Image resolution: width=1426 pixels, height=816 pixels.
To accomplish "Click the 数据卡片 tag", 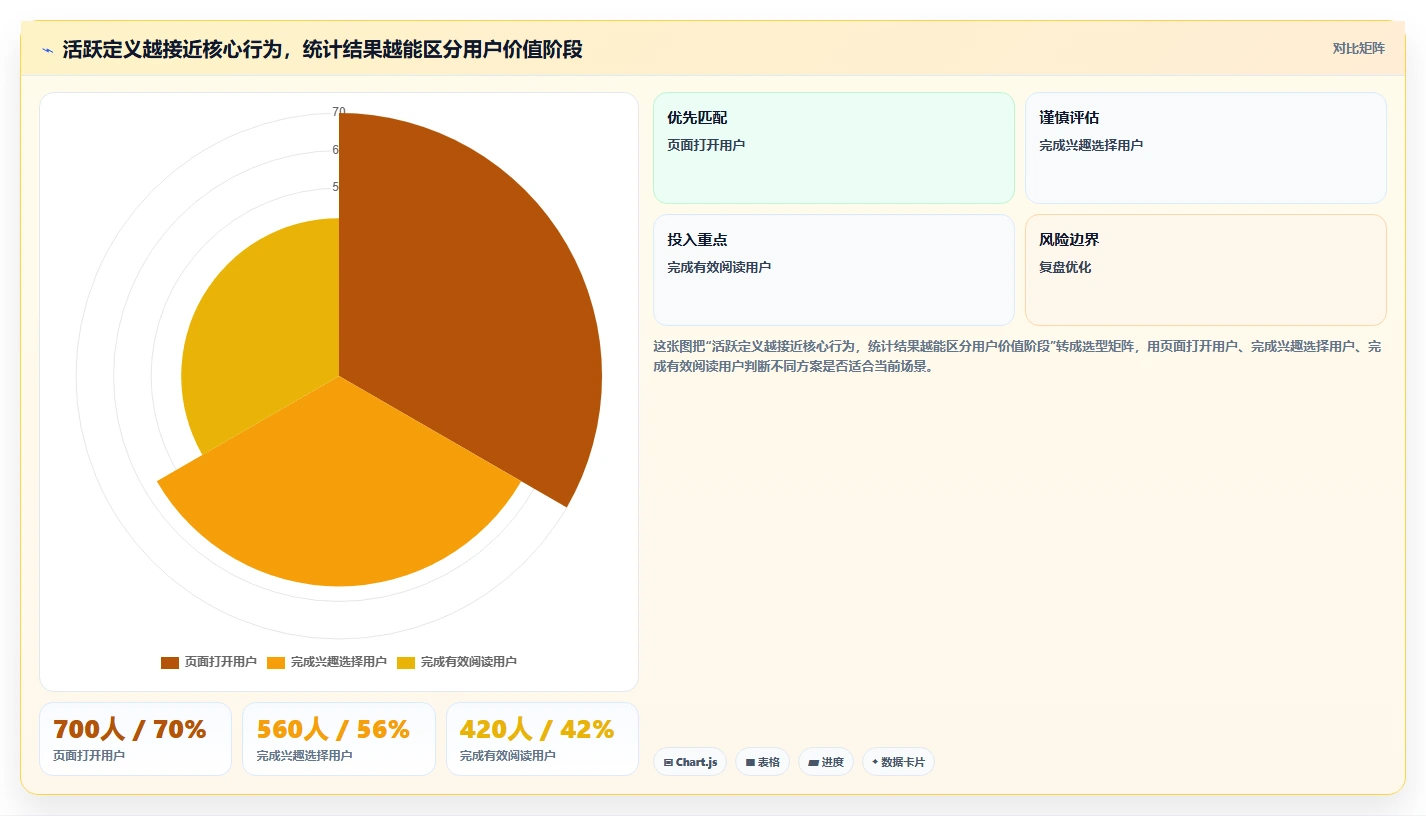I will 898,762.
